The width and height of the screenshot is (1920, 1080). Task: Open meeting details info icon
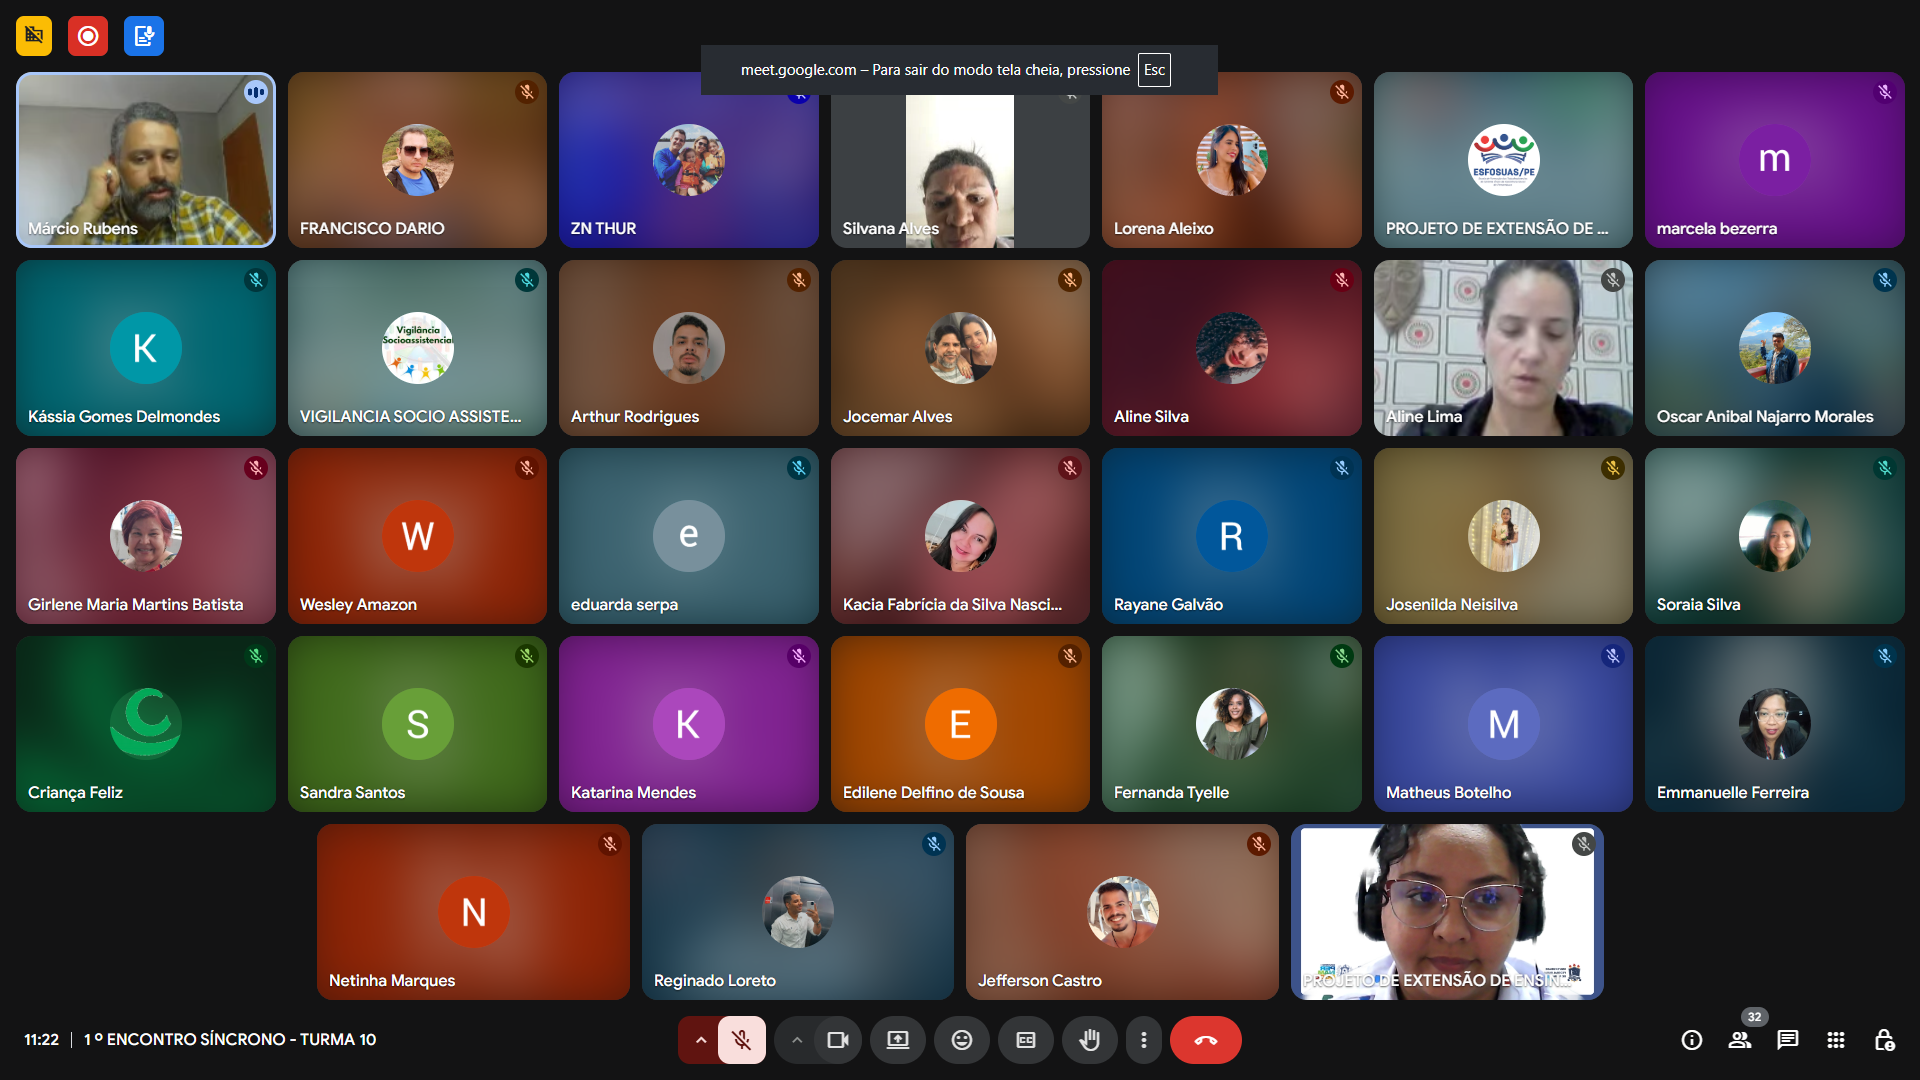click(x=1692, y=1040)
